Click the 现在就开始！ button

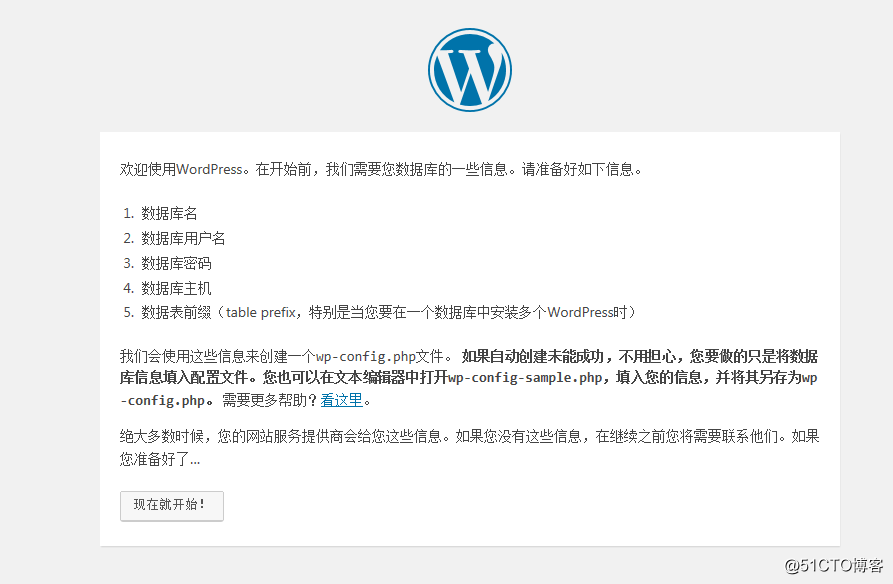(171, 506)
